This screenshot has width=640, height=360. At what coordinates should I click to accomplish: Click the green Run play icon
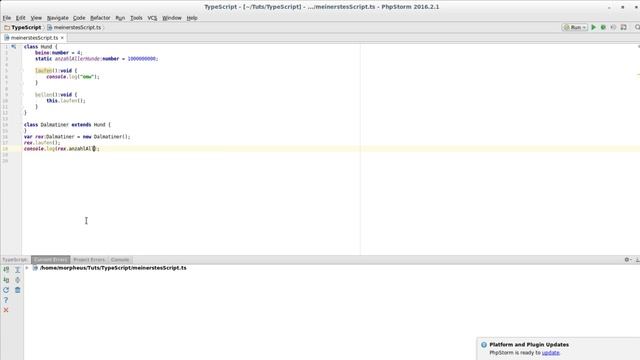pyautogui.click(x=593, y=27)
